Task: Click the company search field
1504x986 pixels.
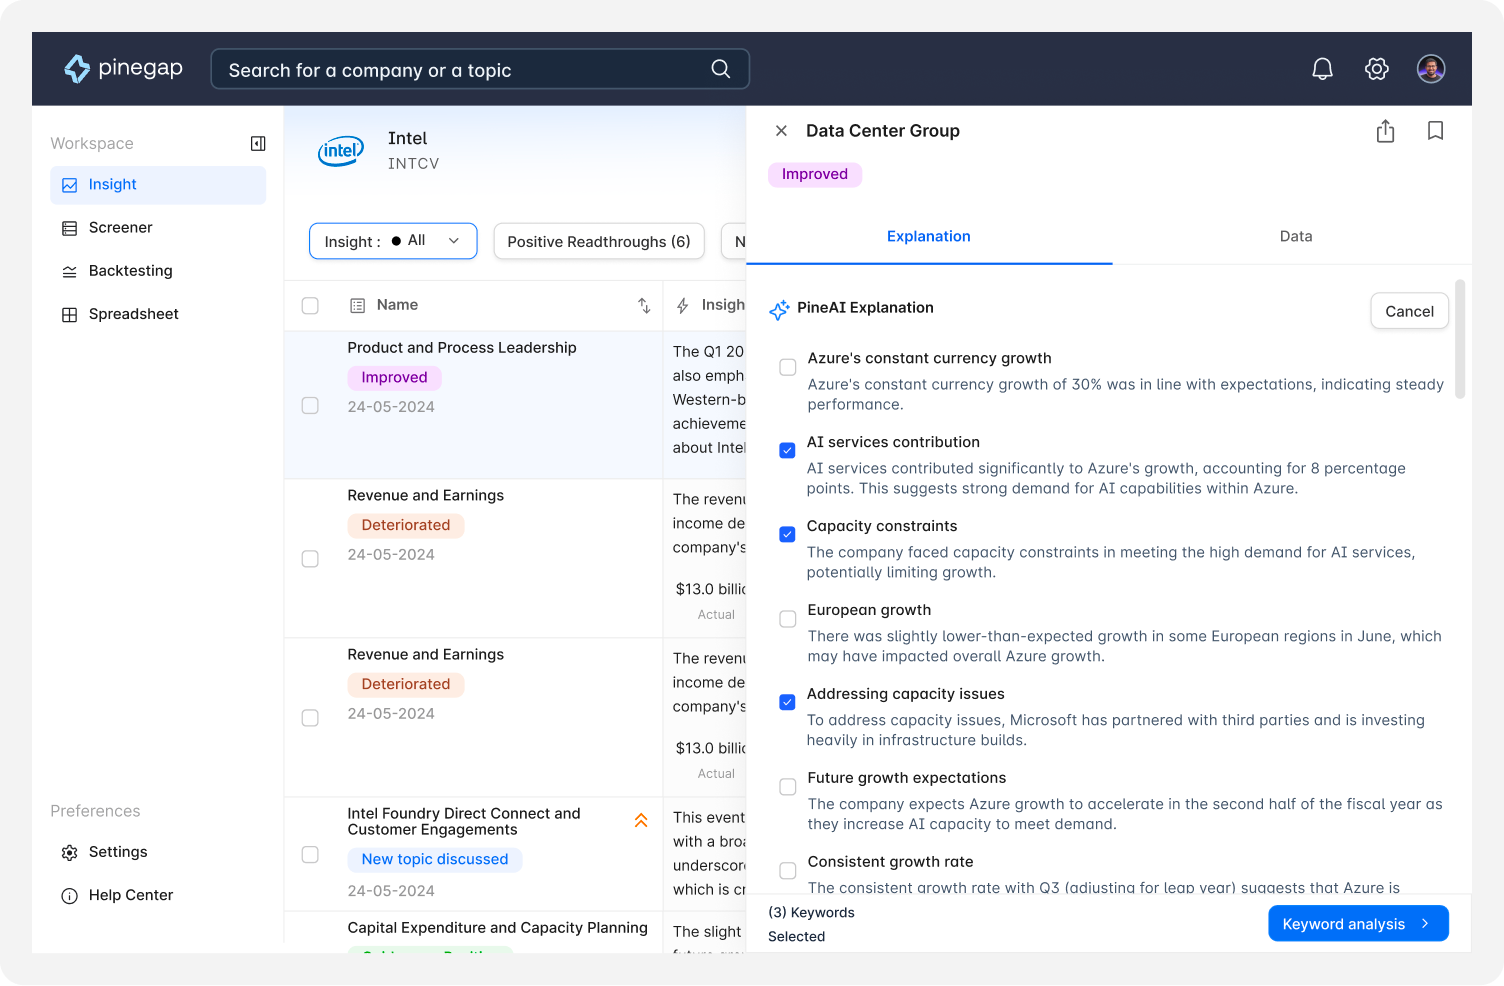Action: coord(480,69)
